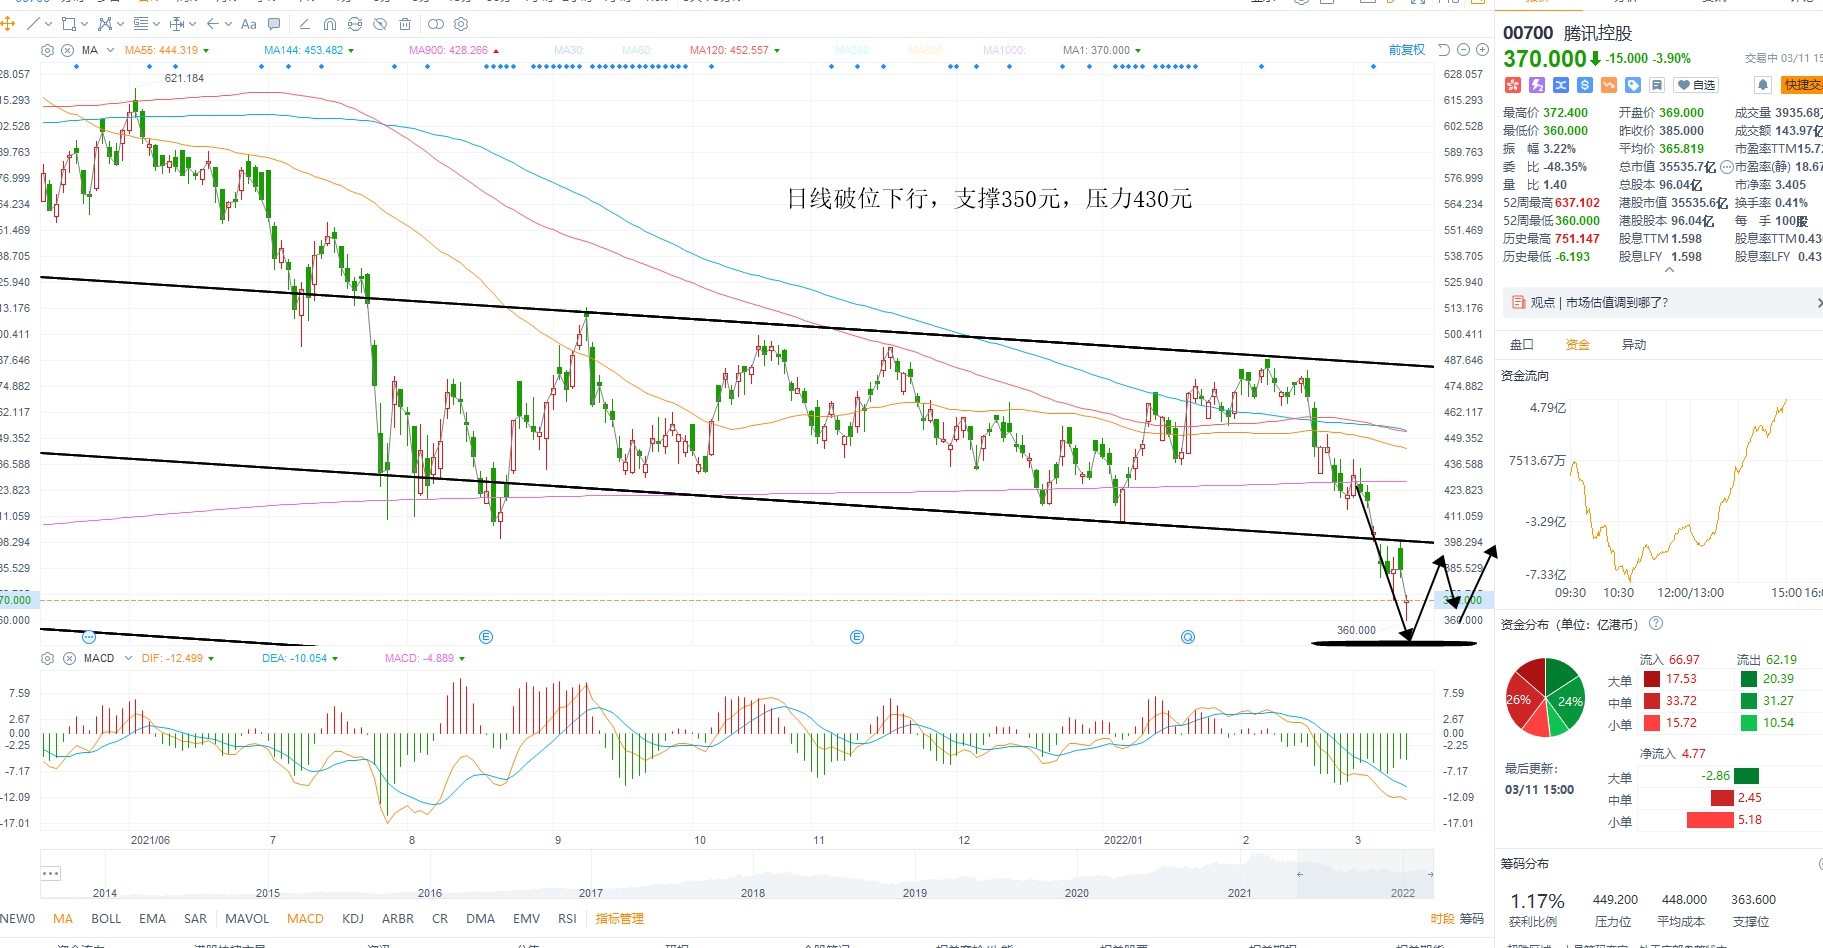Open 指标管理 indicator management link
Image resolution: width=1823 pixels, height=948 pixels.
[x=619, y=918]
